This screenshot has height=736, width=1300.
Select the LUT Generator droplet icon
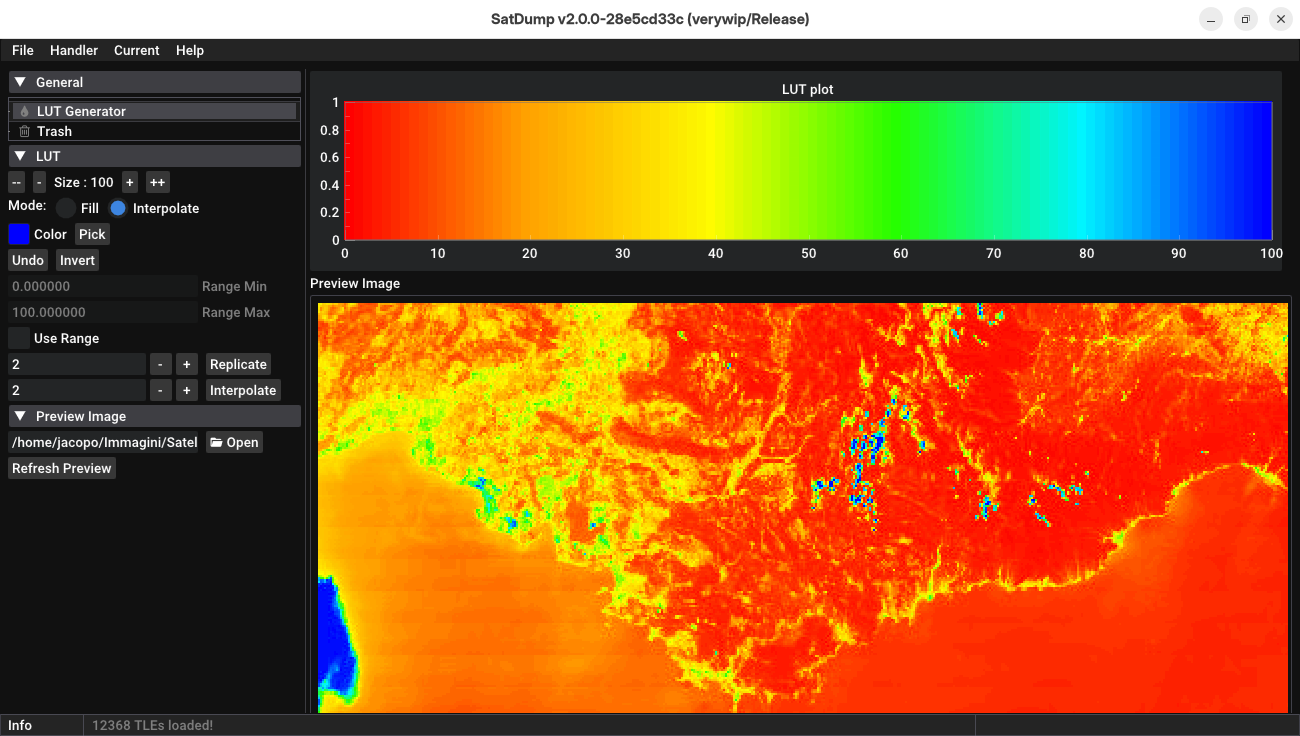[25, 111]
